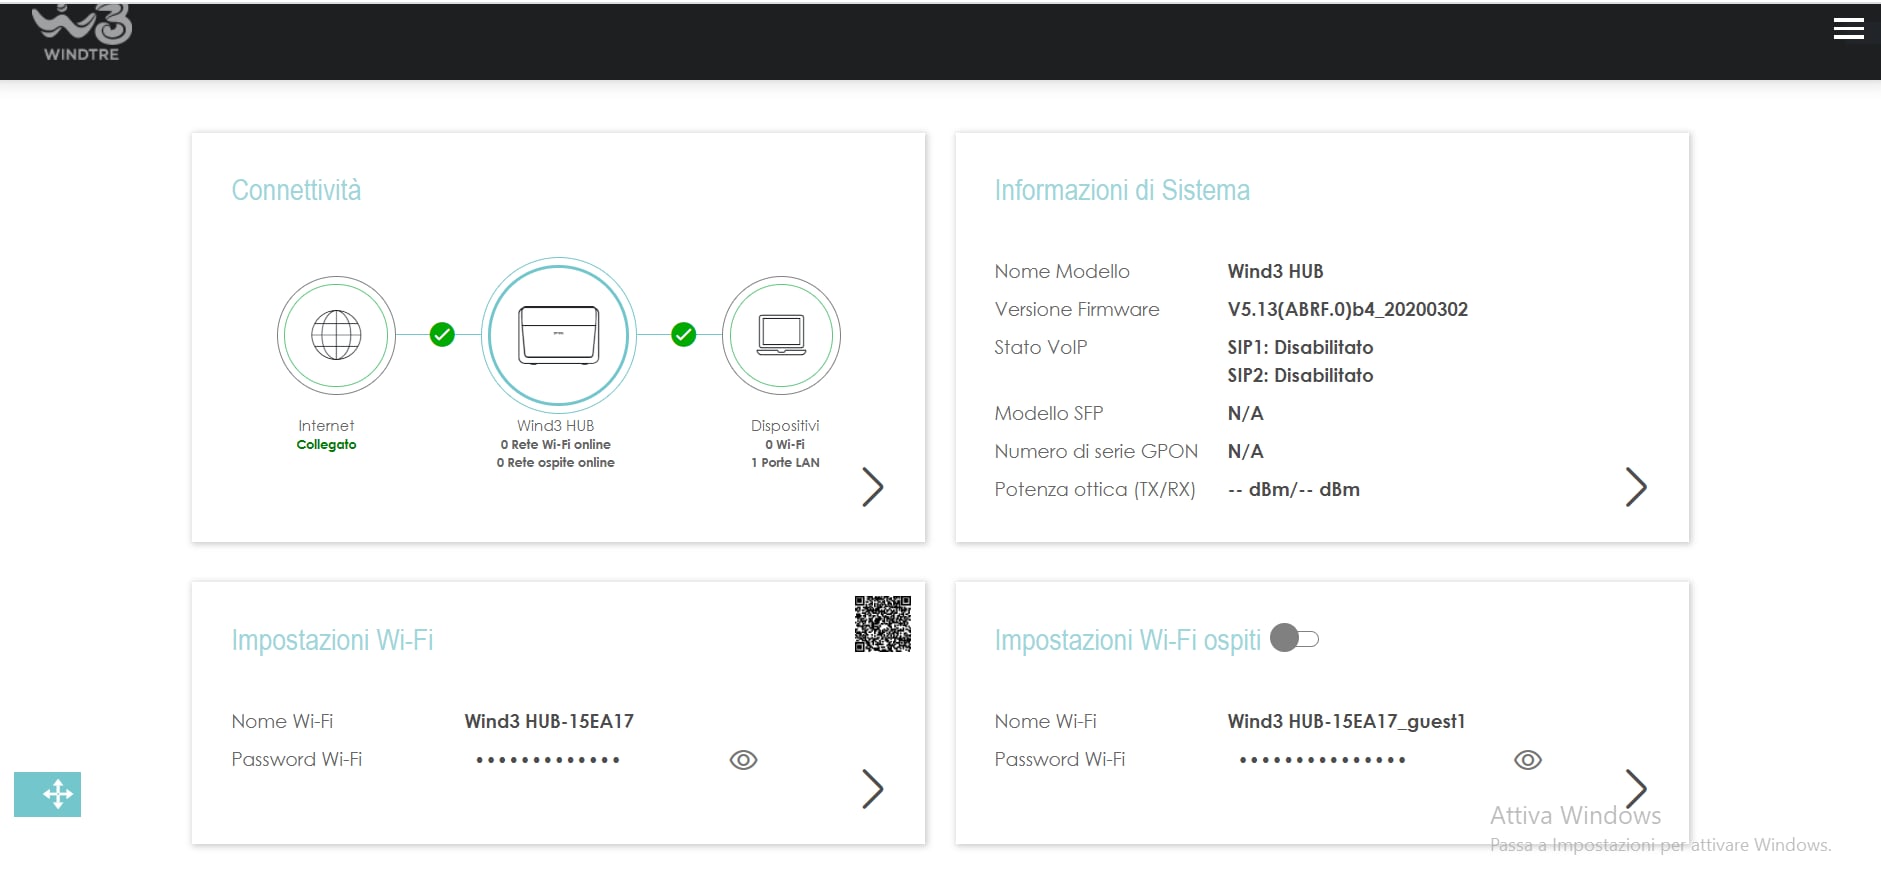Click green checkmark between Internet and hub
Screen dimensions: 1881x883
pyautogui.click(x=442, y=334)
